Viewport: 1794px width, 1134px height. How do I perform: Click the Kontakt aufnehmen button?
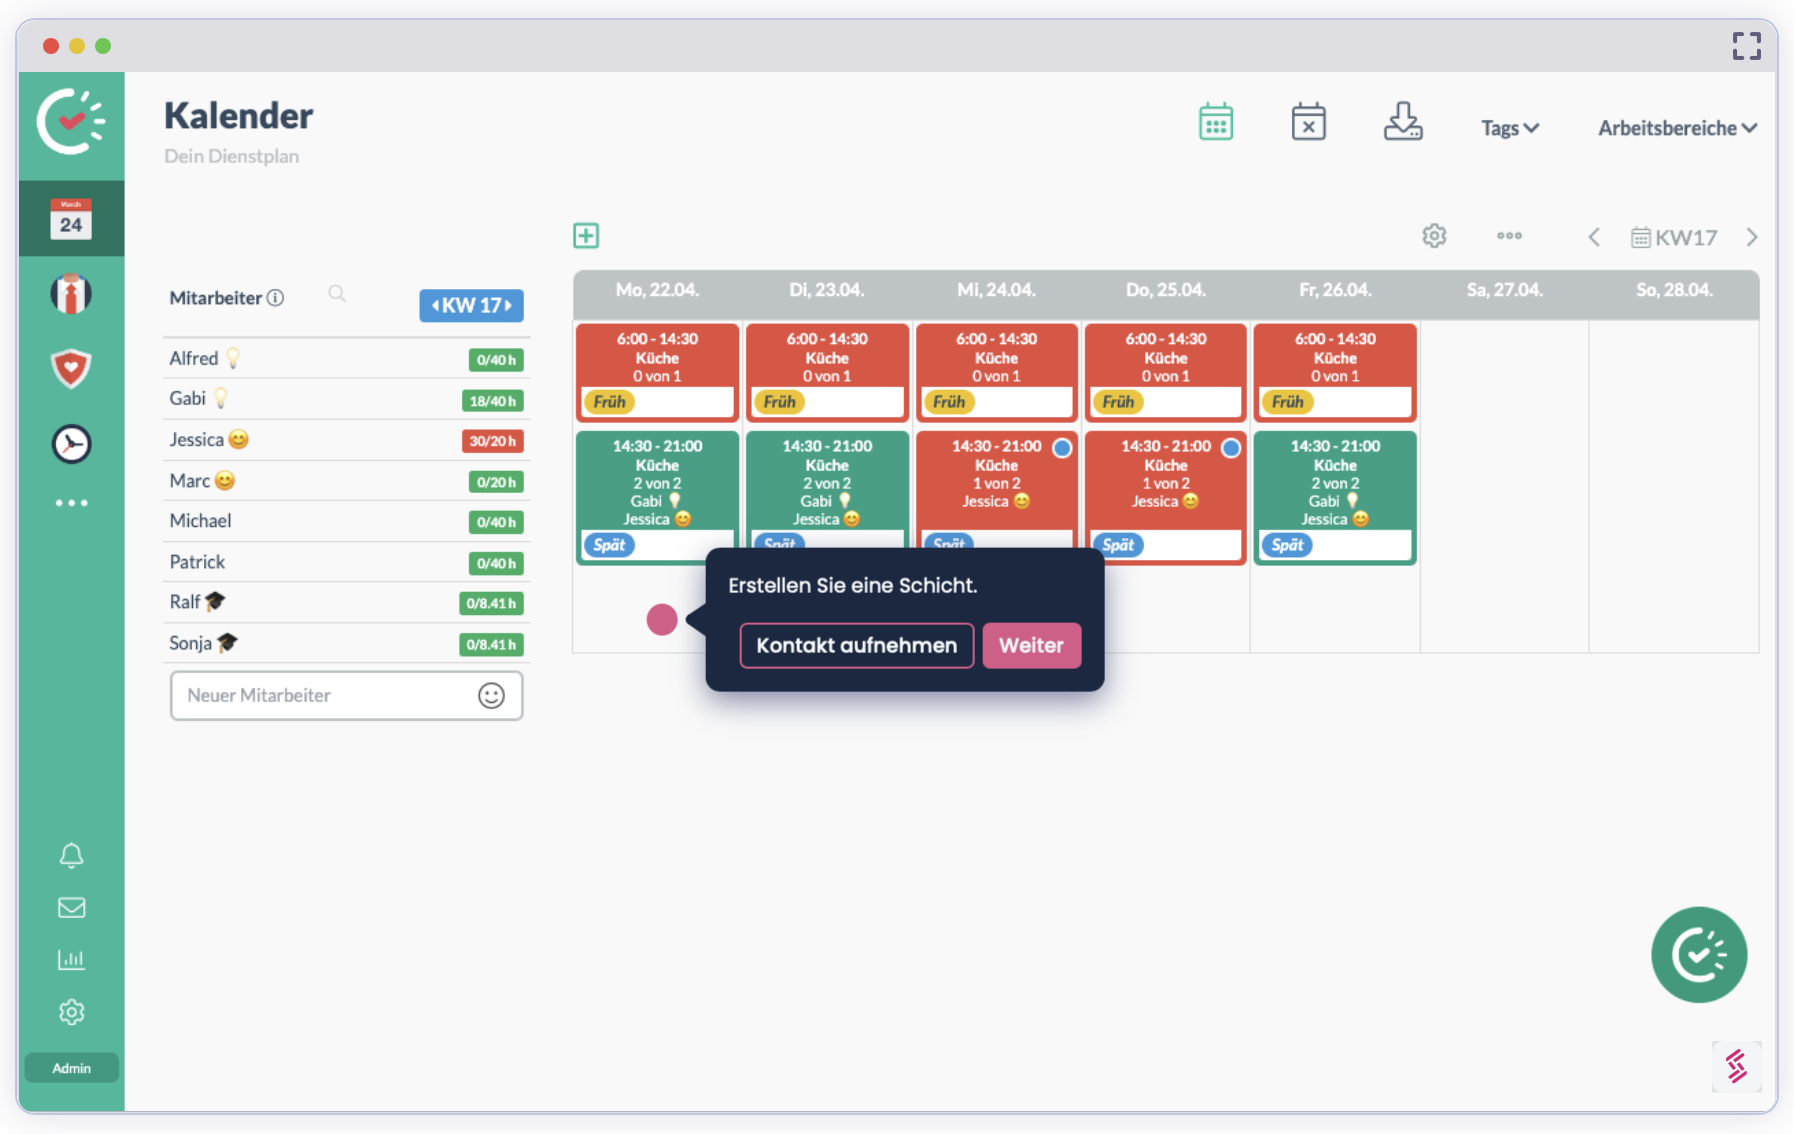[x=856, y=646]
